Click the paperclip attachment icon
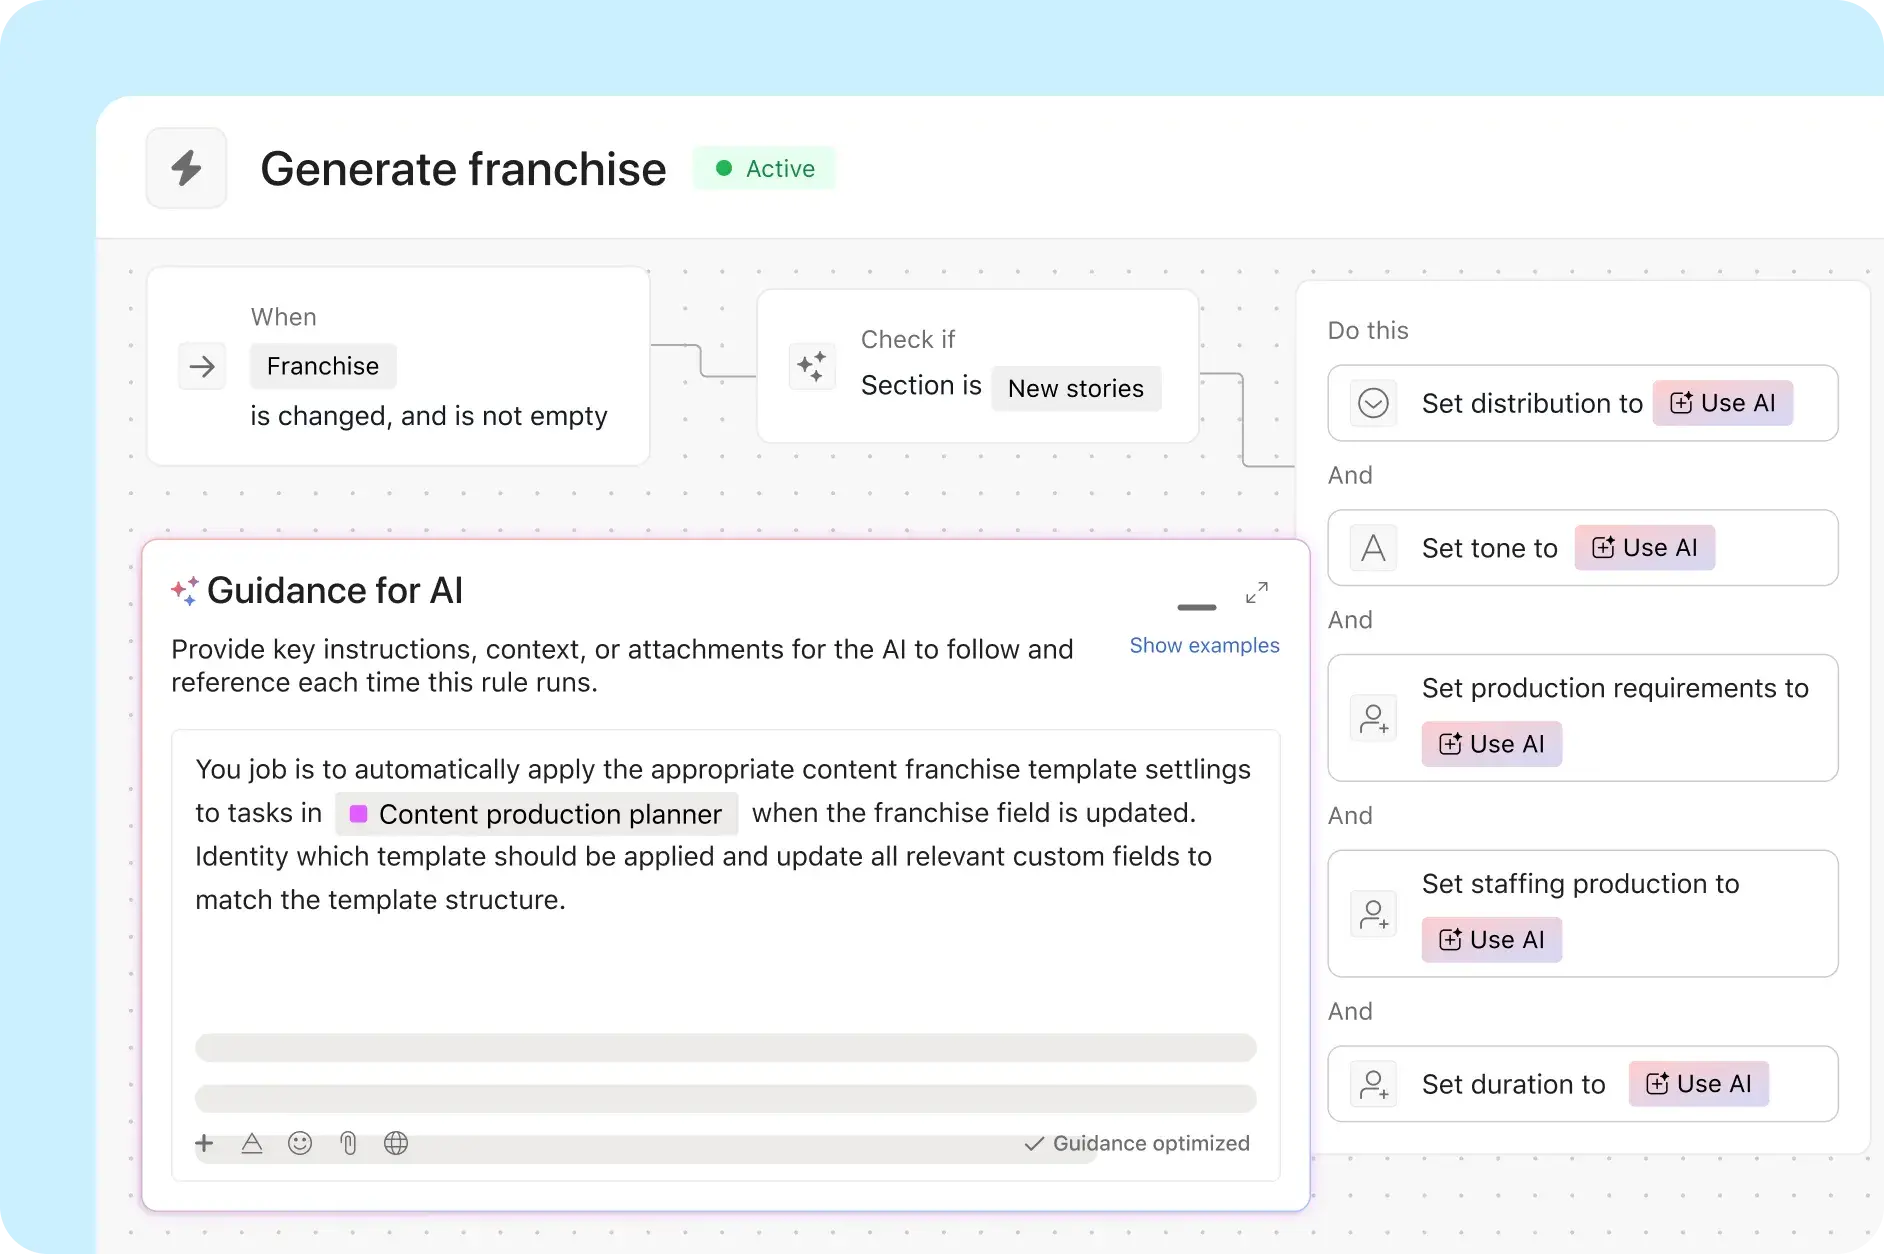1884x1254 pixels. pos(348,1143)
